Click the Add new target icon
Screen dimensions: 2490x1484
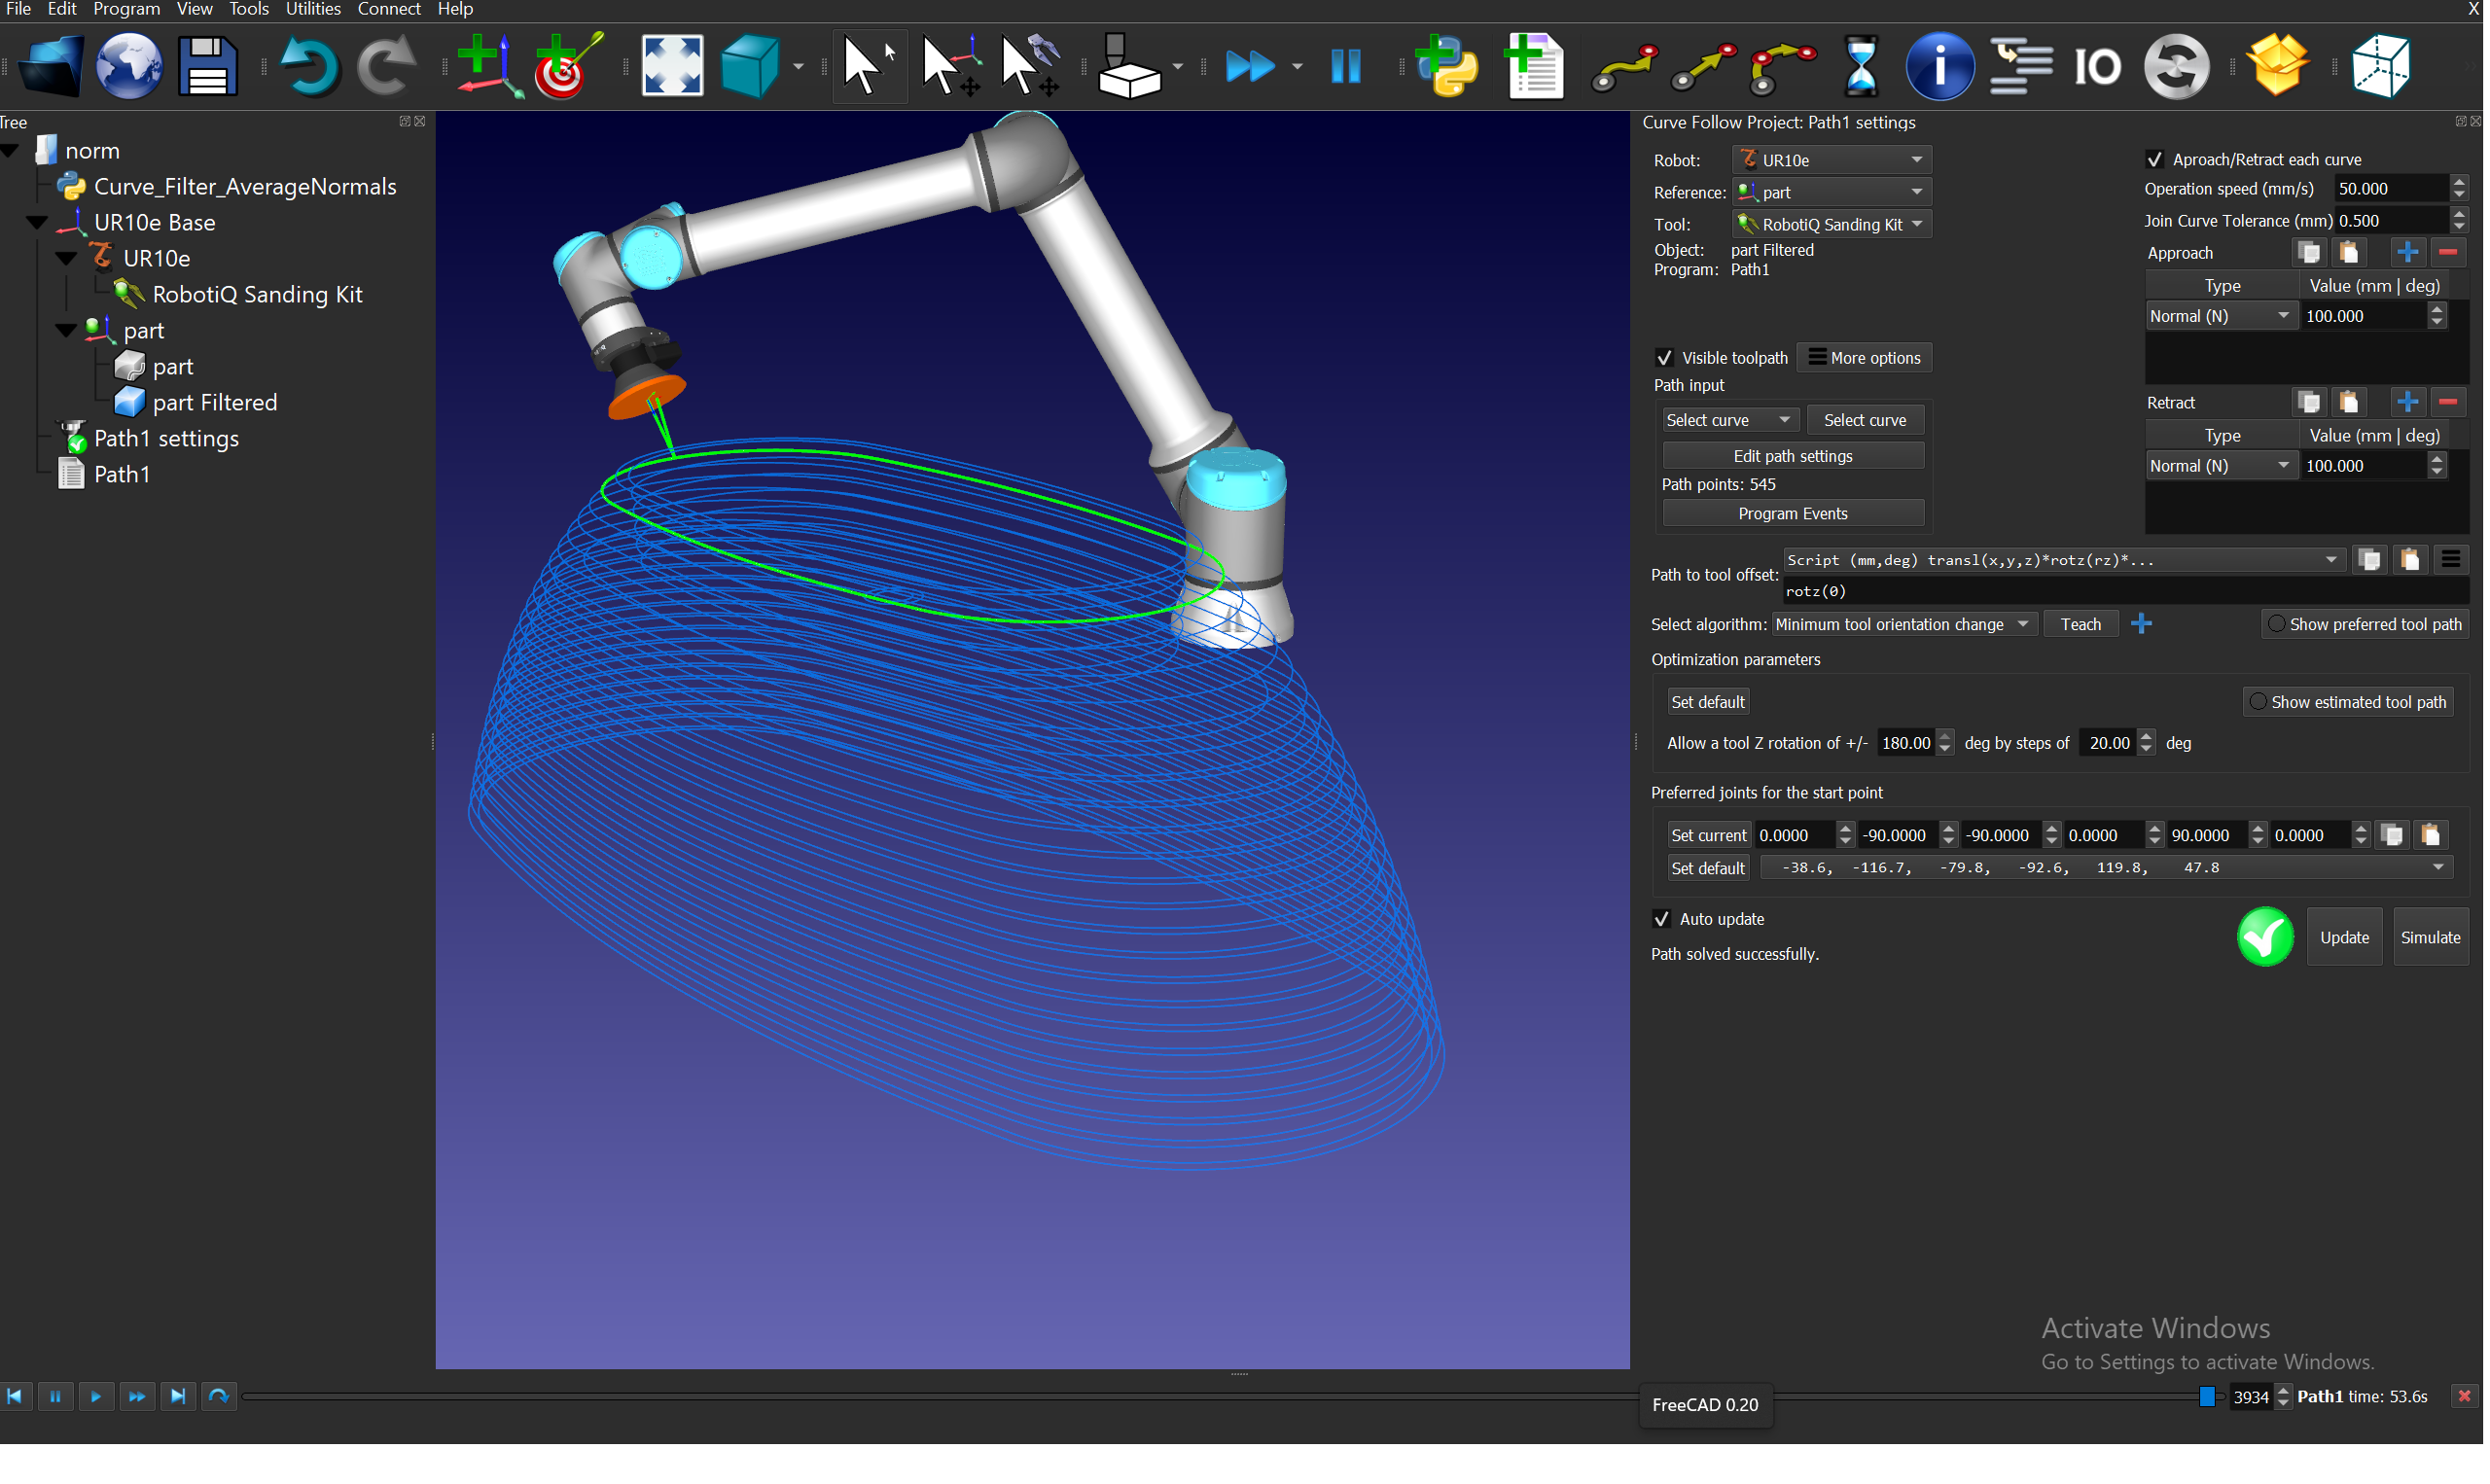click(x=568, y=66)
